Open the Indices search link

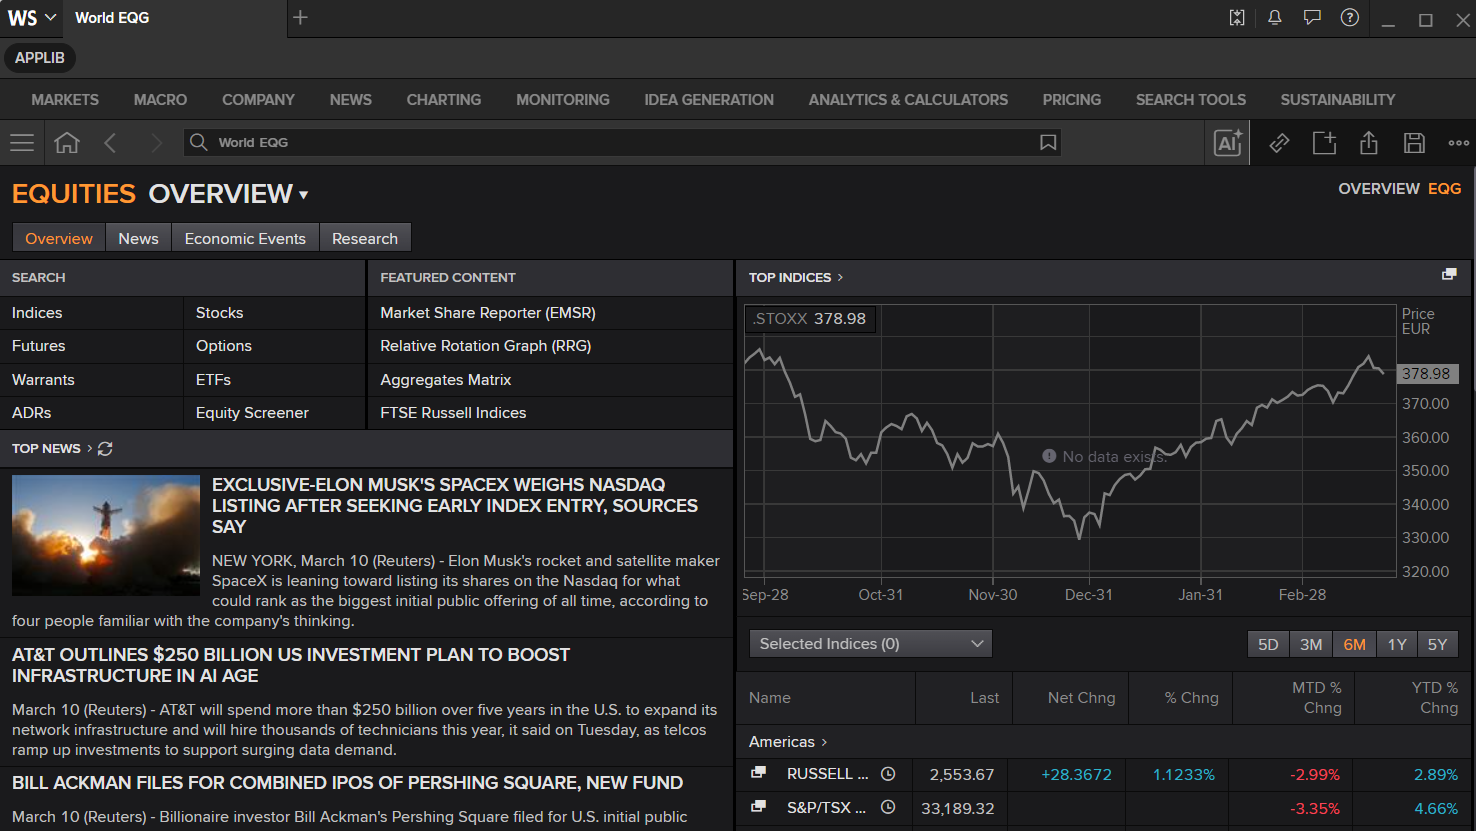(37, 313)
